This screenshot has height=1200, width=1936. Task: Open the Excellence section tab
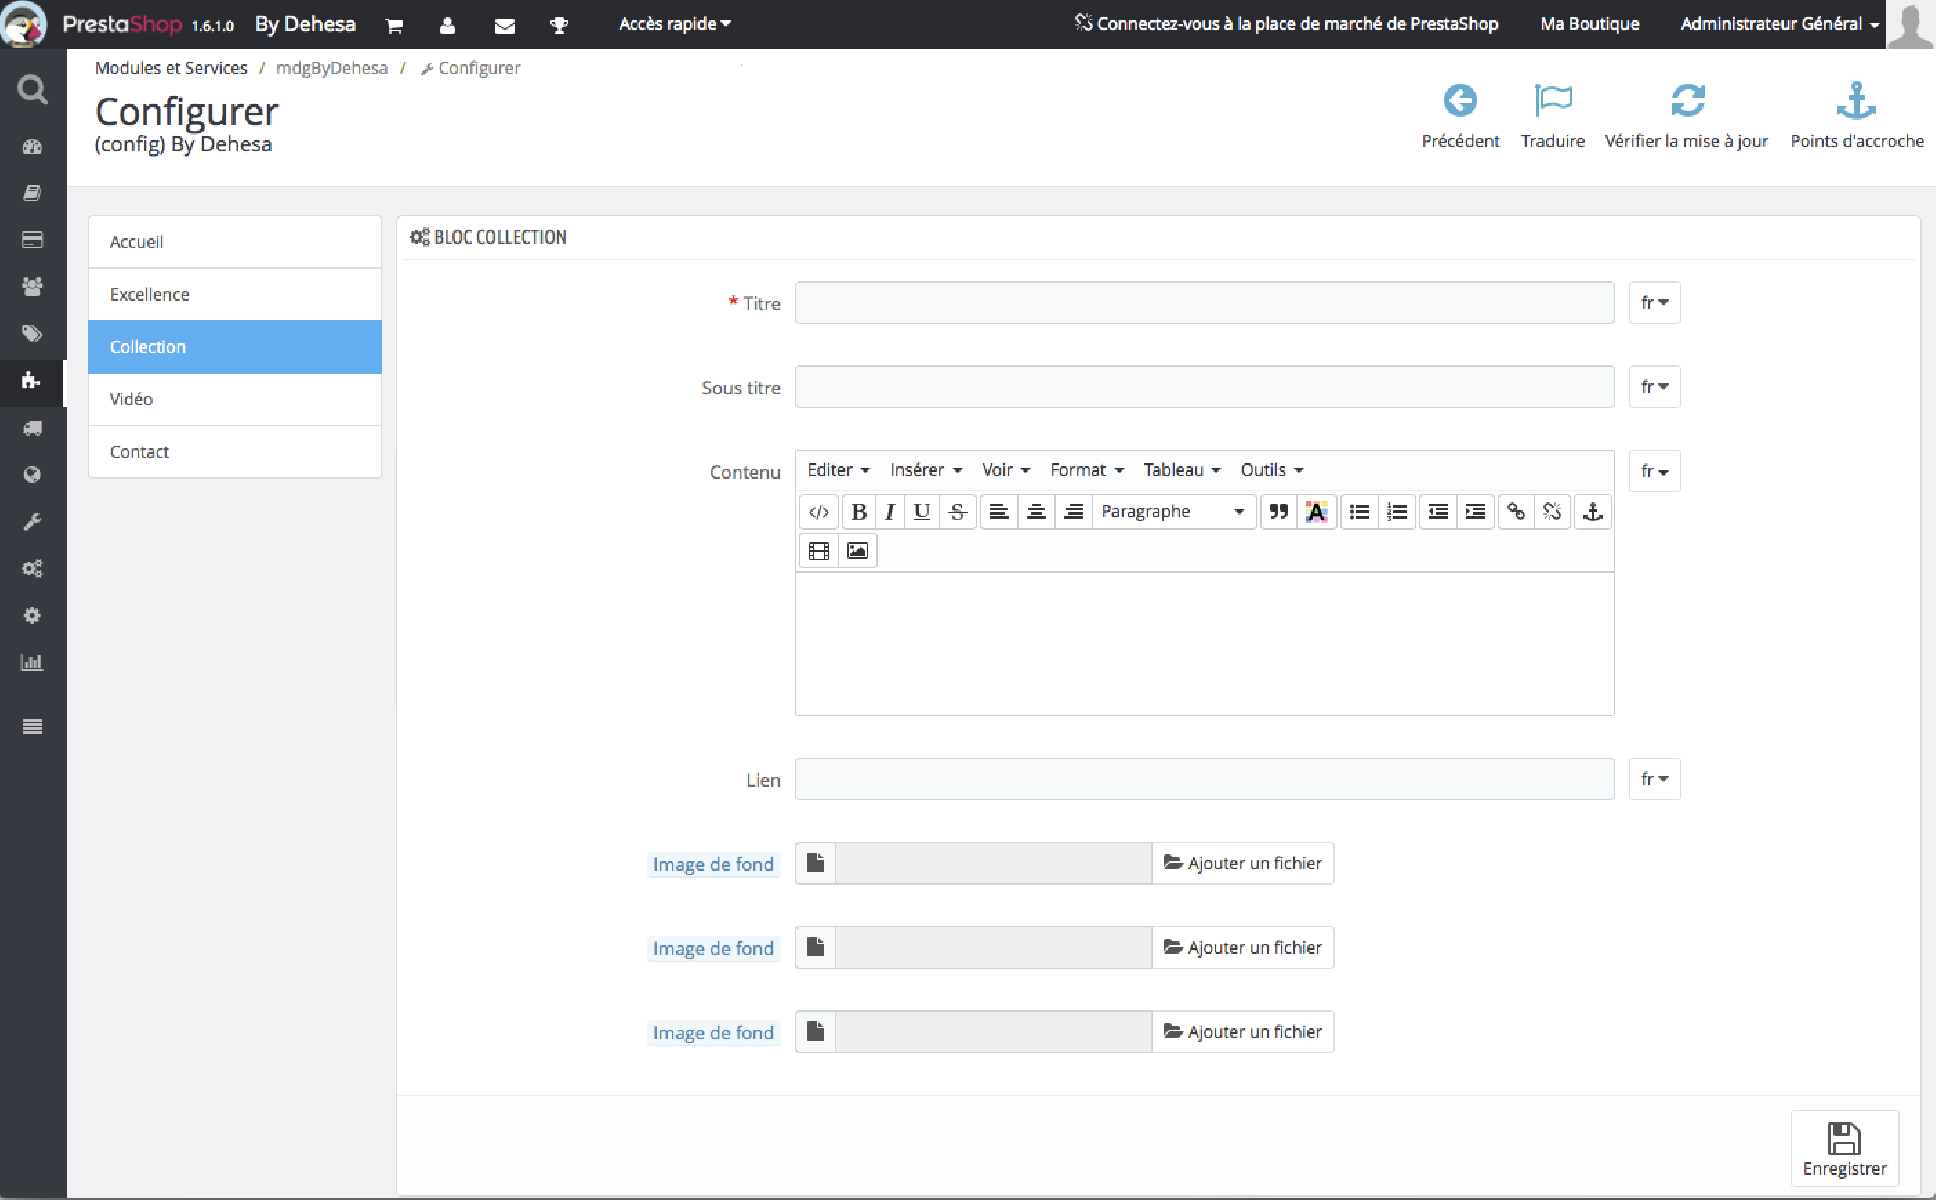234,294
